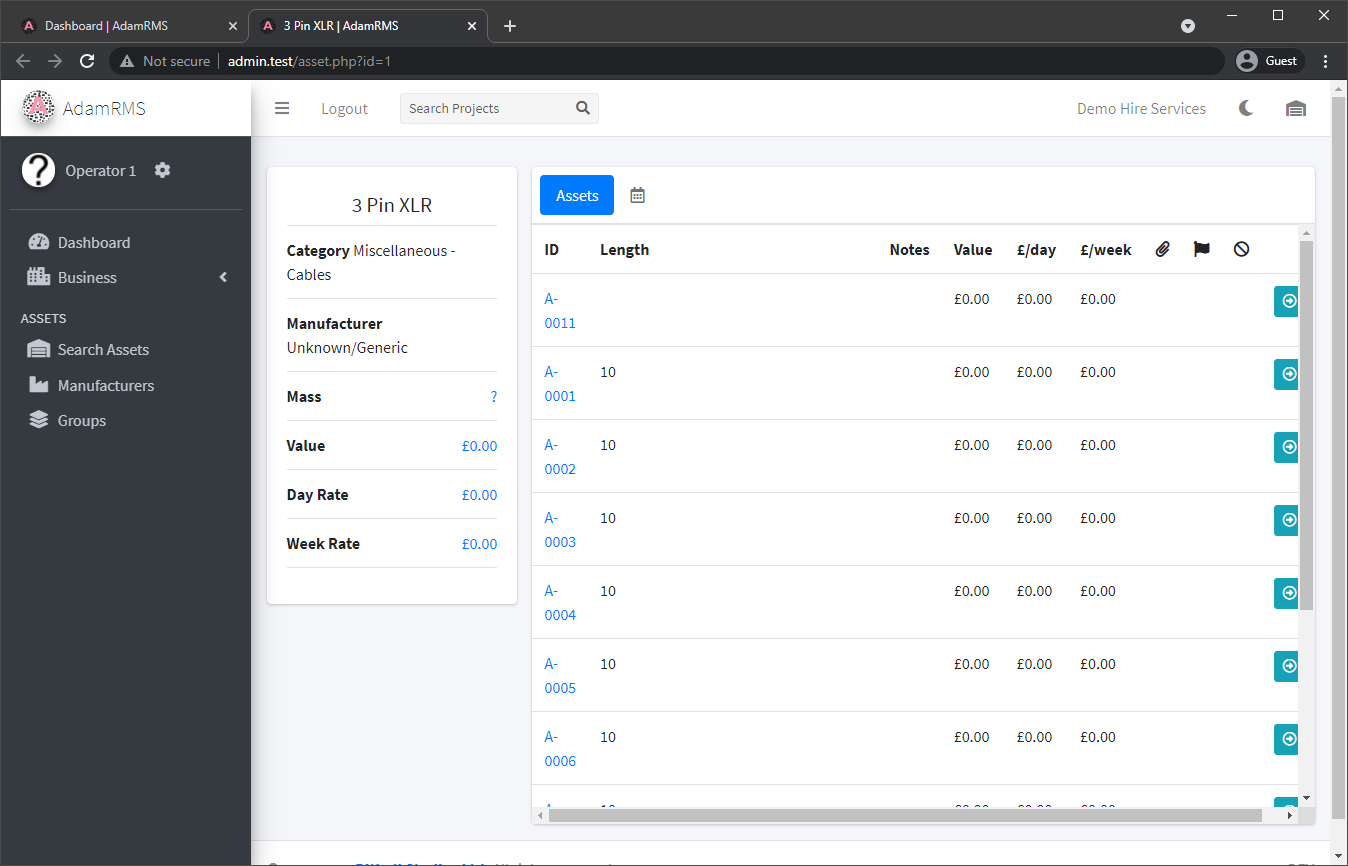Screen dimensions: 1348x866
Task: Open the A-0001 asset link
Action: pyautogui.click(x=559, y=384)
